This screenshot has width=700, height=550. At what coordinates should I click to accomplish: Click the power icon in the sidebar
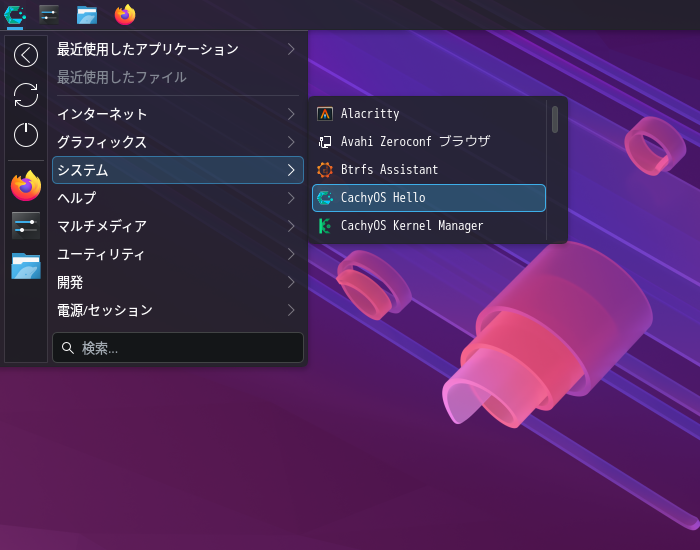[x=26, y=135]
